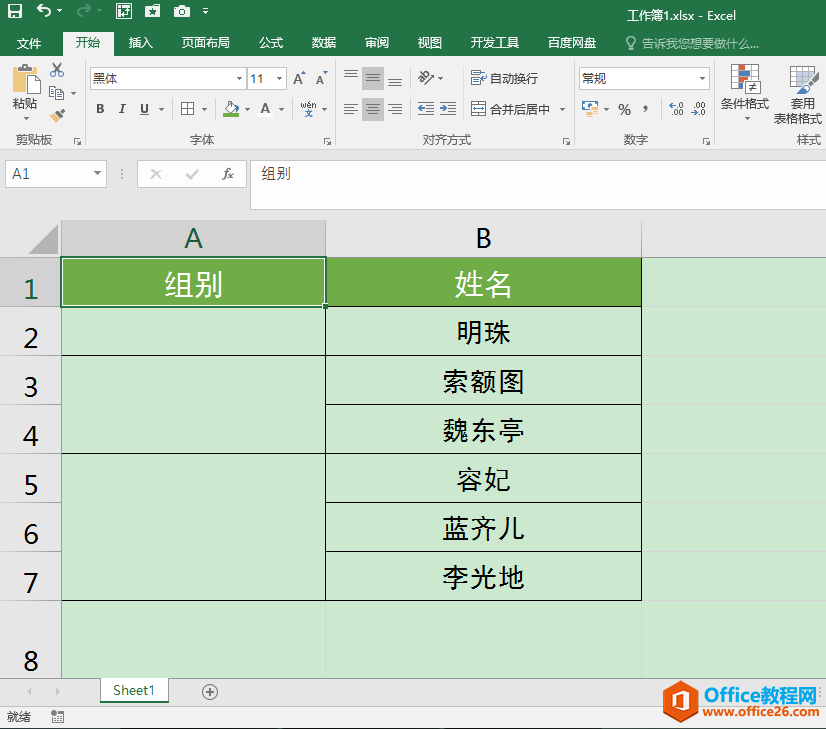Expand the Borders dropdown arrow
This screenshot has height=729, width=826.
(x=204, y=109)
